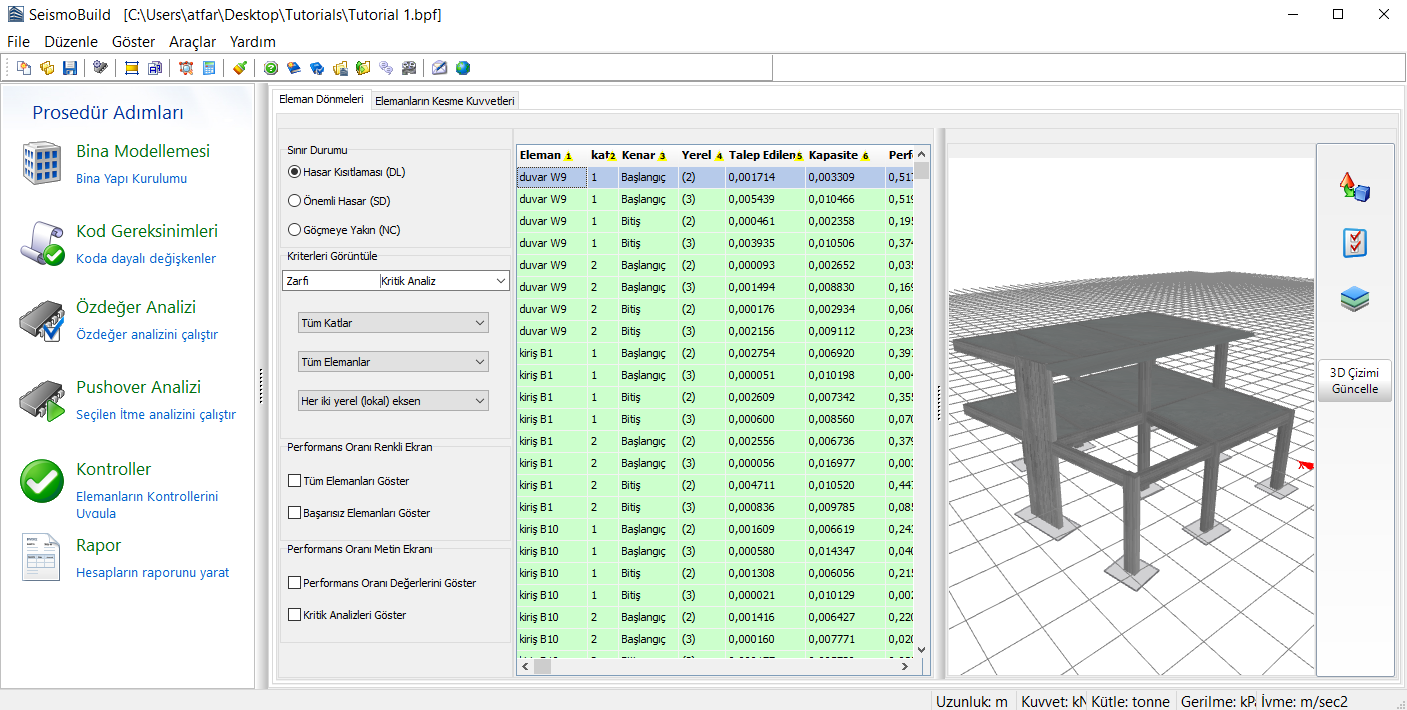Click the blue floppy disk save icon
The height and width of the screenshot is (710, 1407).
point(70,68)
